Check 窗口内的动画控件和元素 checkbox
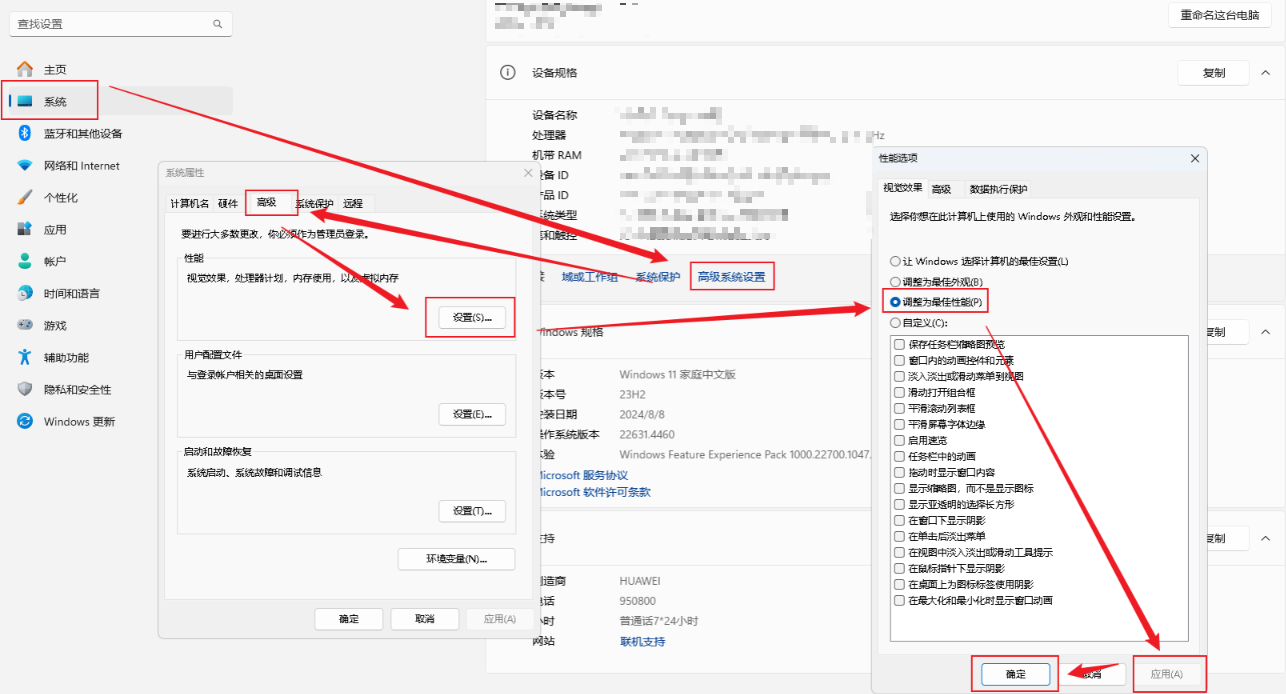 (x=899, y=360)
